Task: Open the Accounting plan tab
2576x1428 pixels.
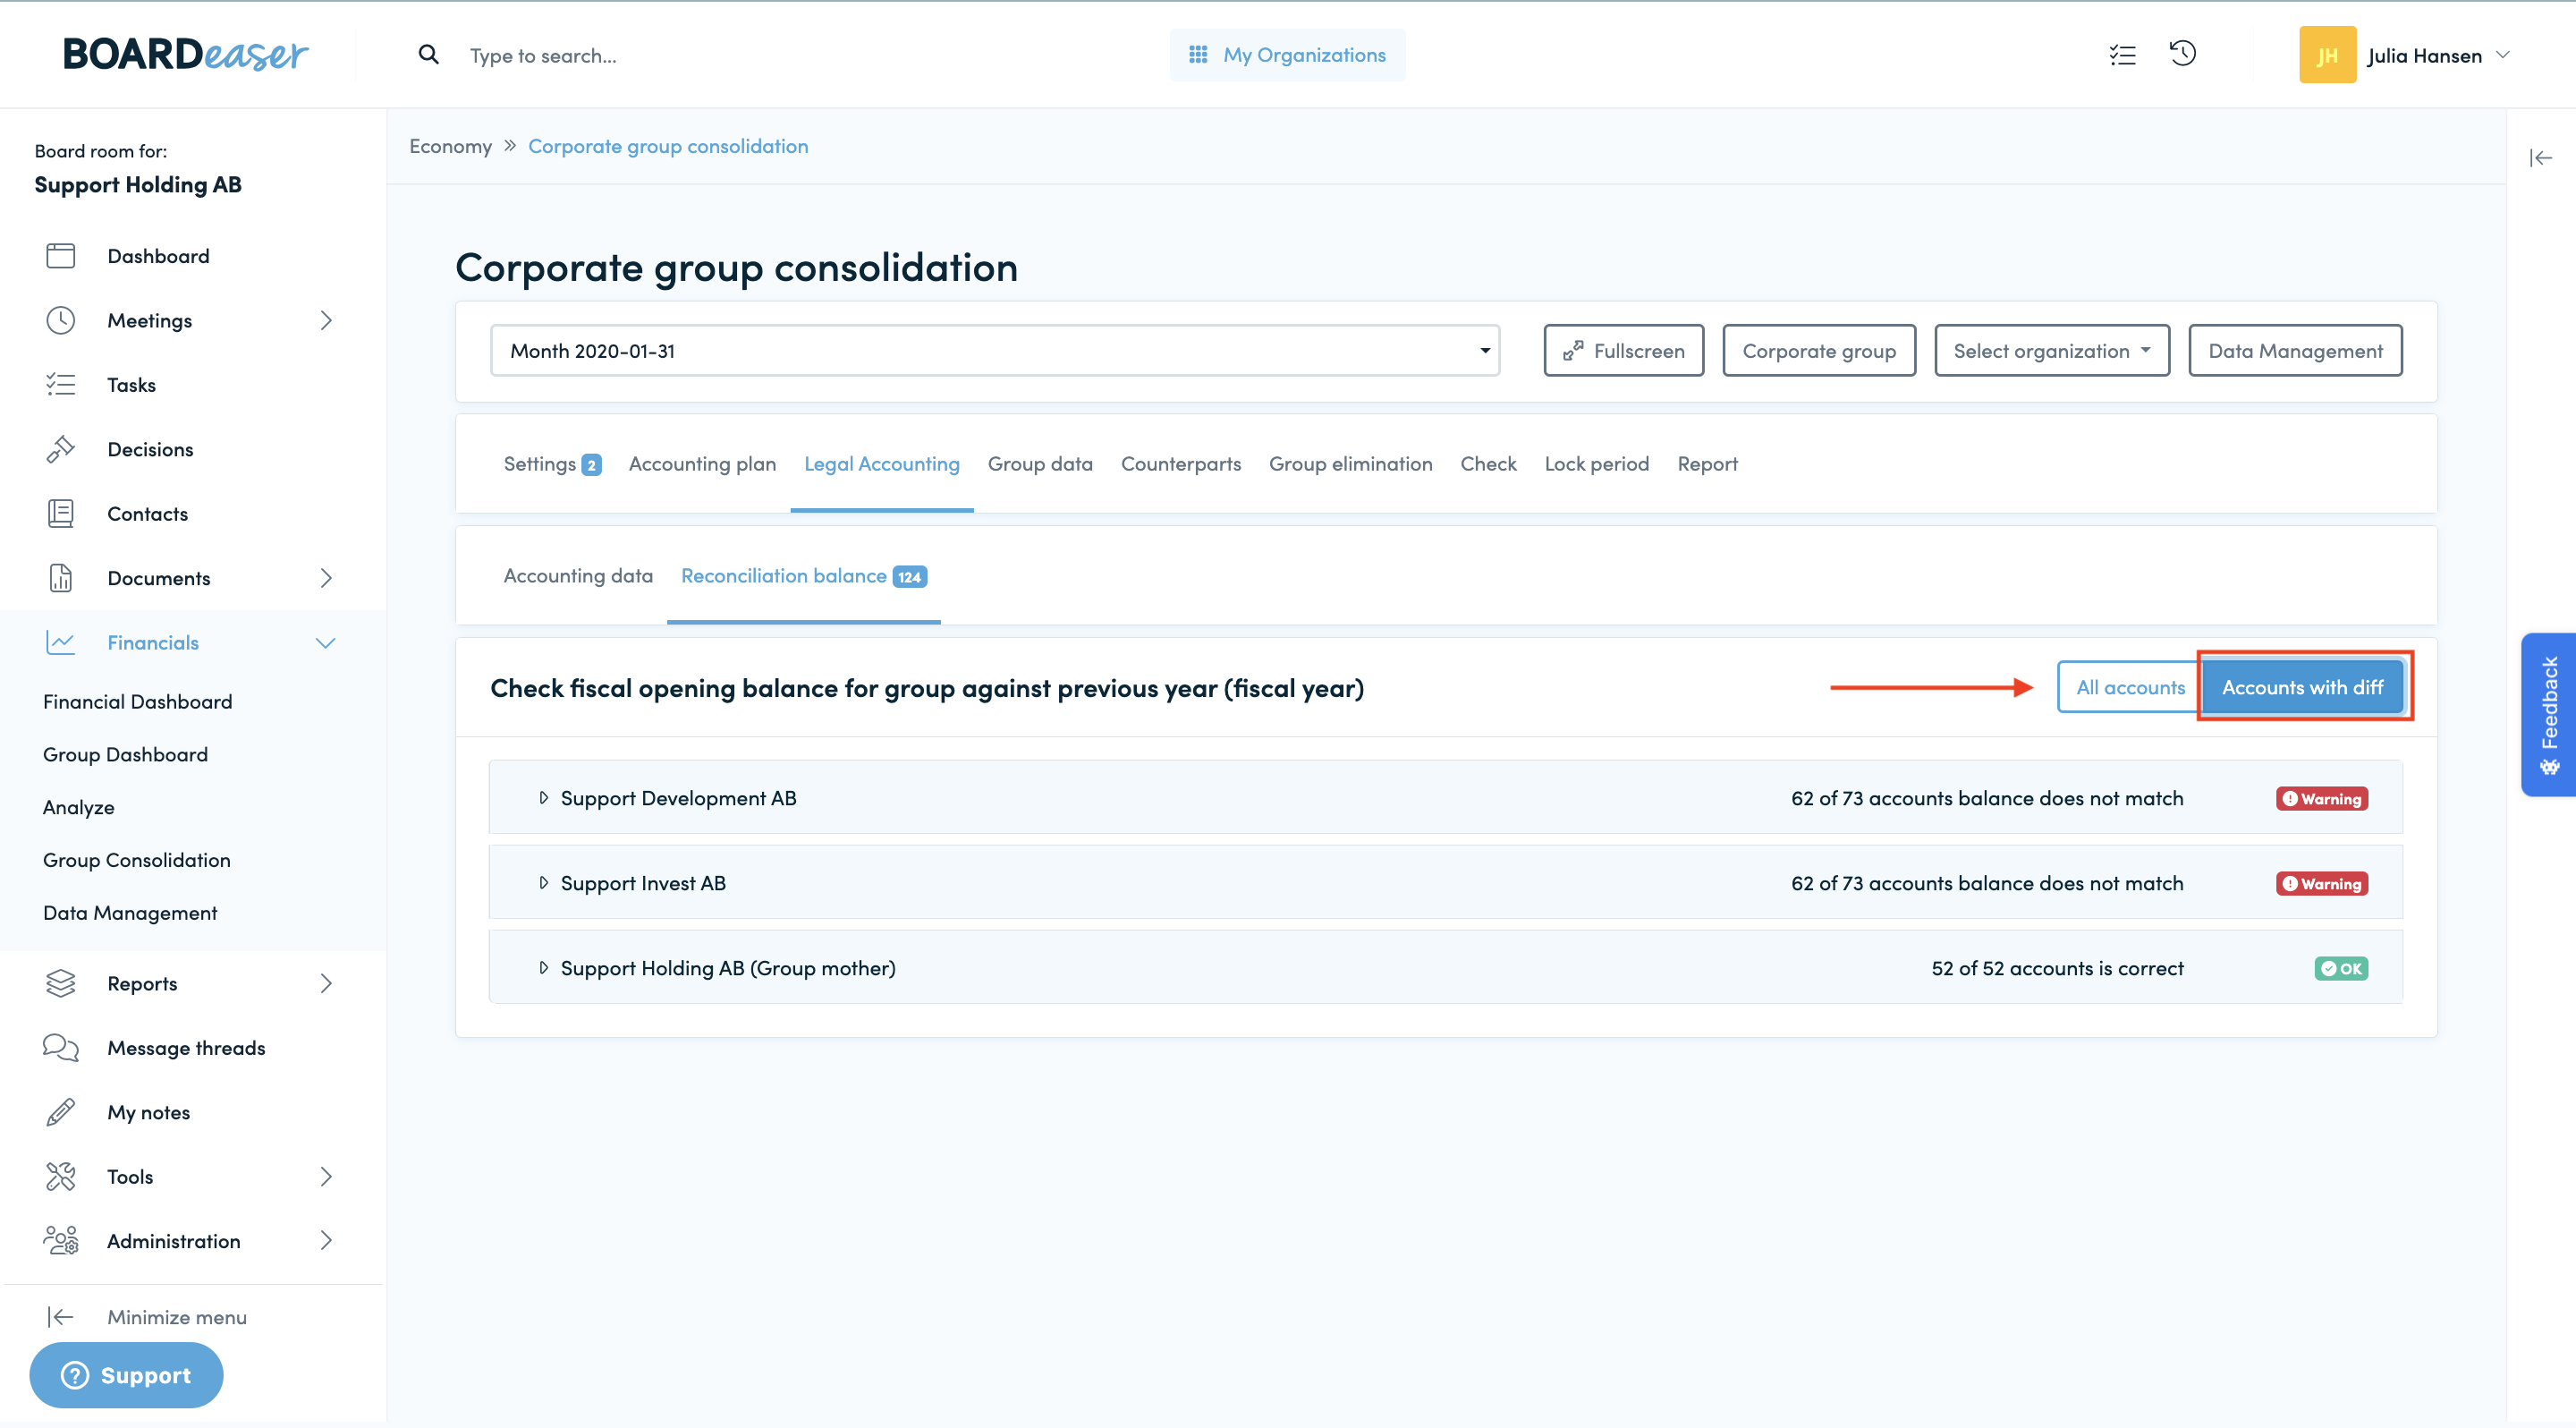Action: 702,464
